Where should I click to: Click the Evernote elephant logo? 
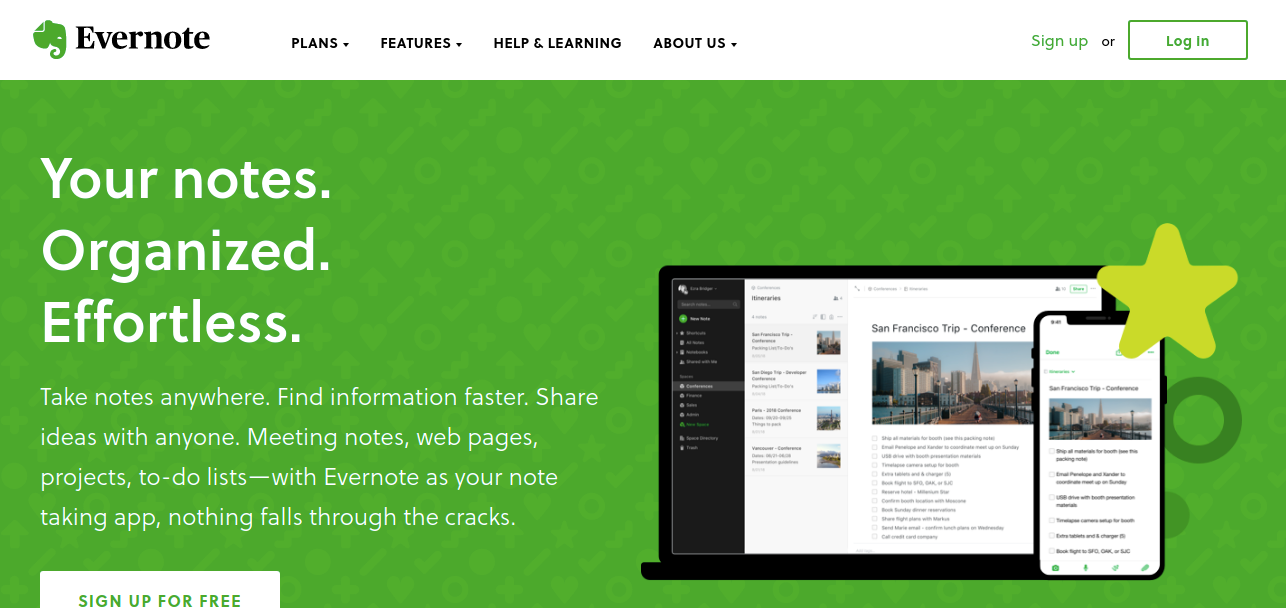49,40
